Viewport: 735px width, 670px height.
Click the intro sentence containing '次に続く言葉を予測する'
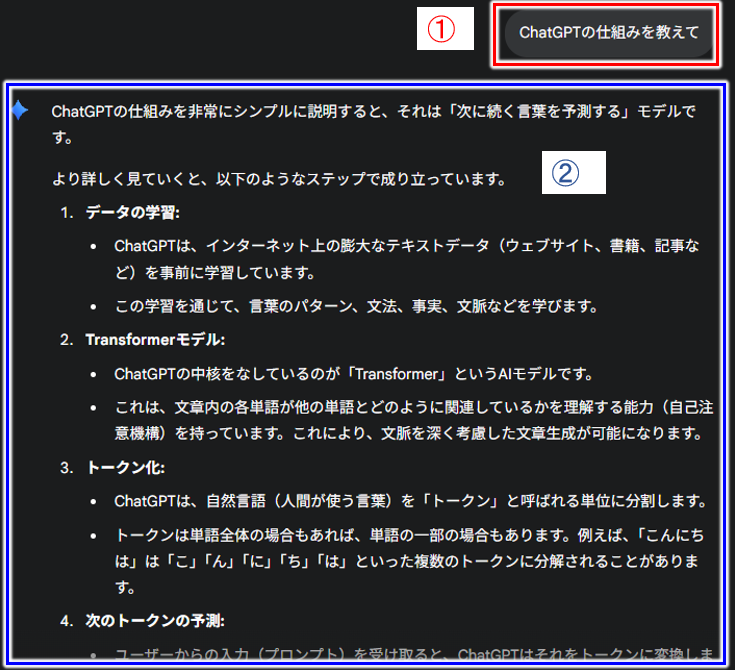tap(374, 124)
